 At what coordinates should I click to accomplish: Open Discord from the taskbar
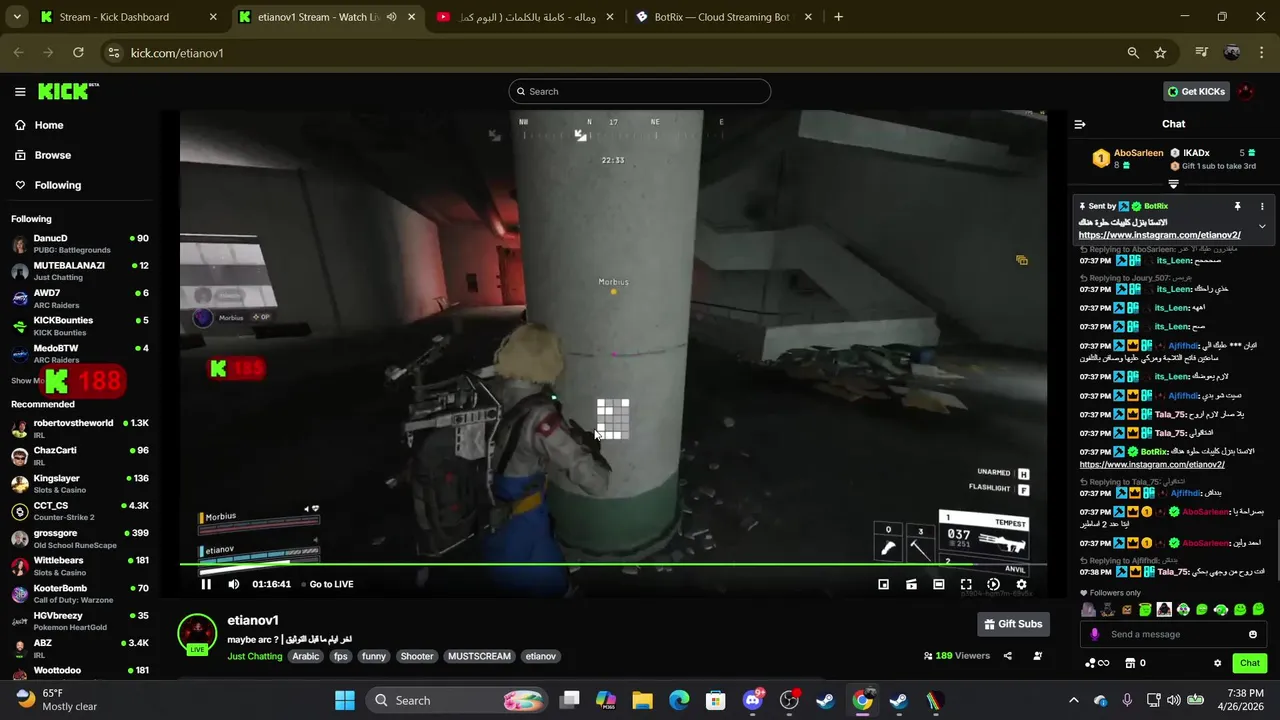(x=753, y=700)
